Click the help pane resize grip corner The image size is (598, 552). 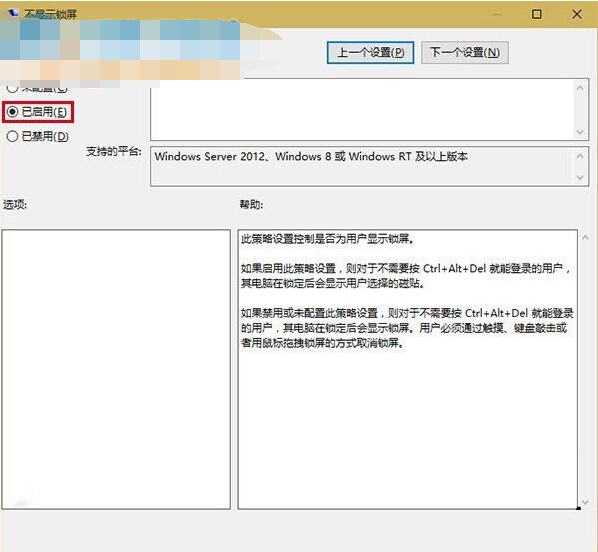tap(579, 508)
